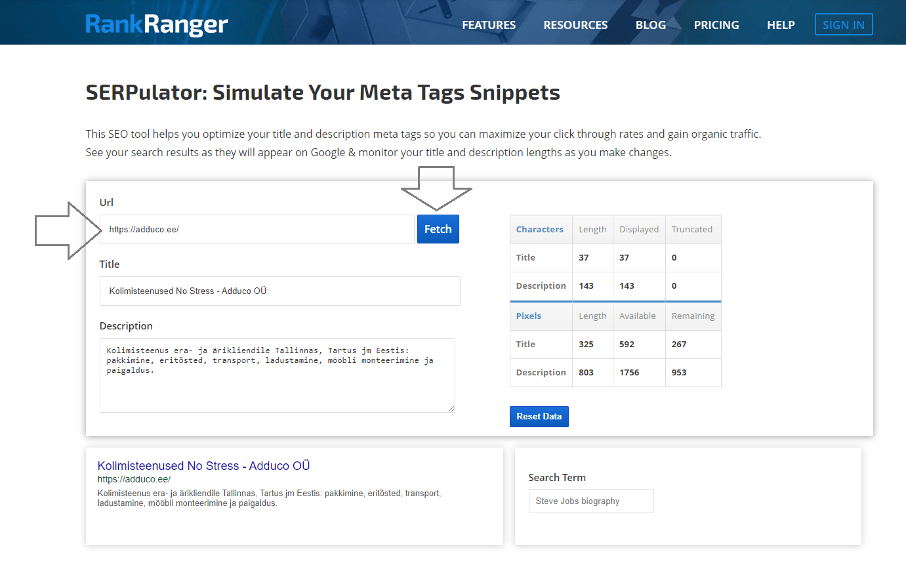Click the Search Term label
Screen dimensions: 906x570
[x=556, y=478]
